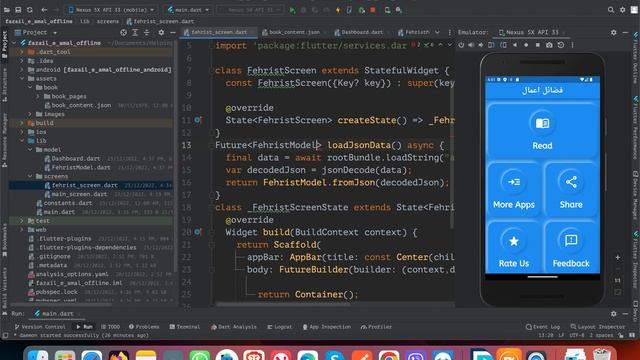This screenshot has height=360, width=640.
Task: Show hidden editor tabs chevron
Action: (437, 32)
